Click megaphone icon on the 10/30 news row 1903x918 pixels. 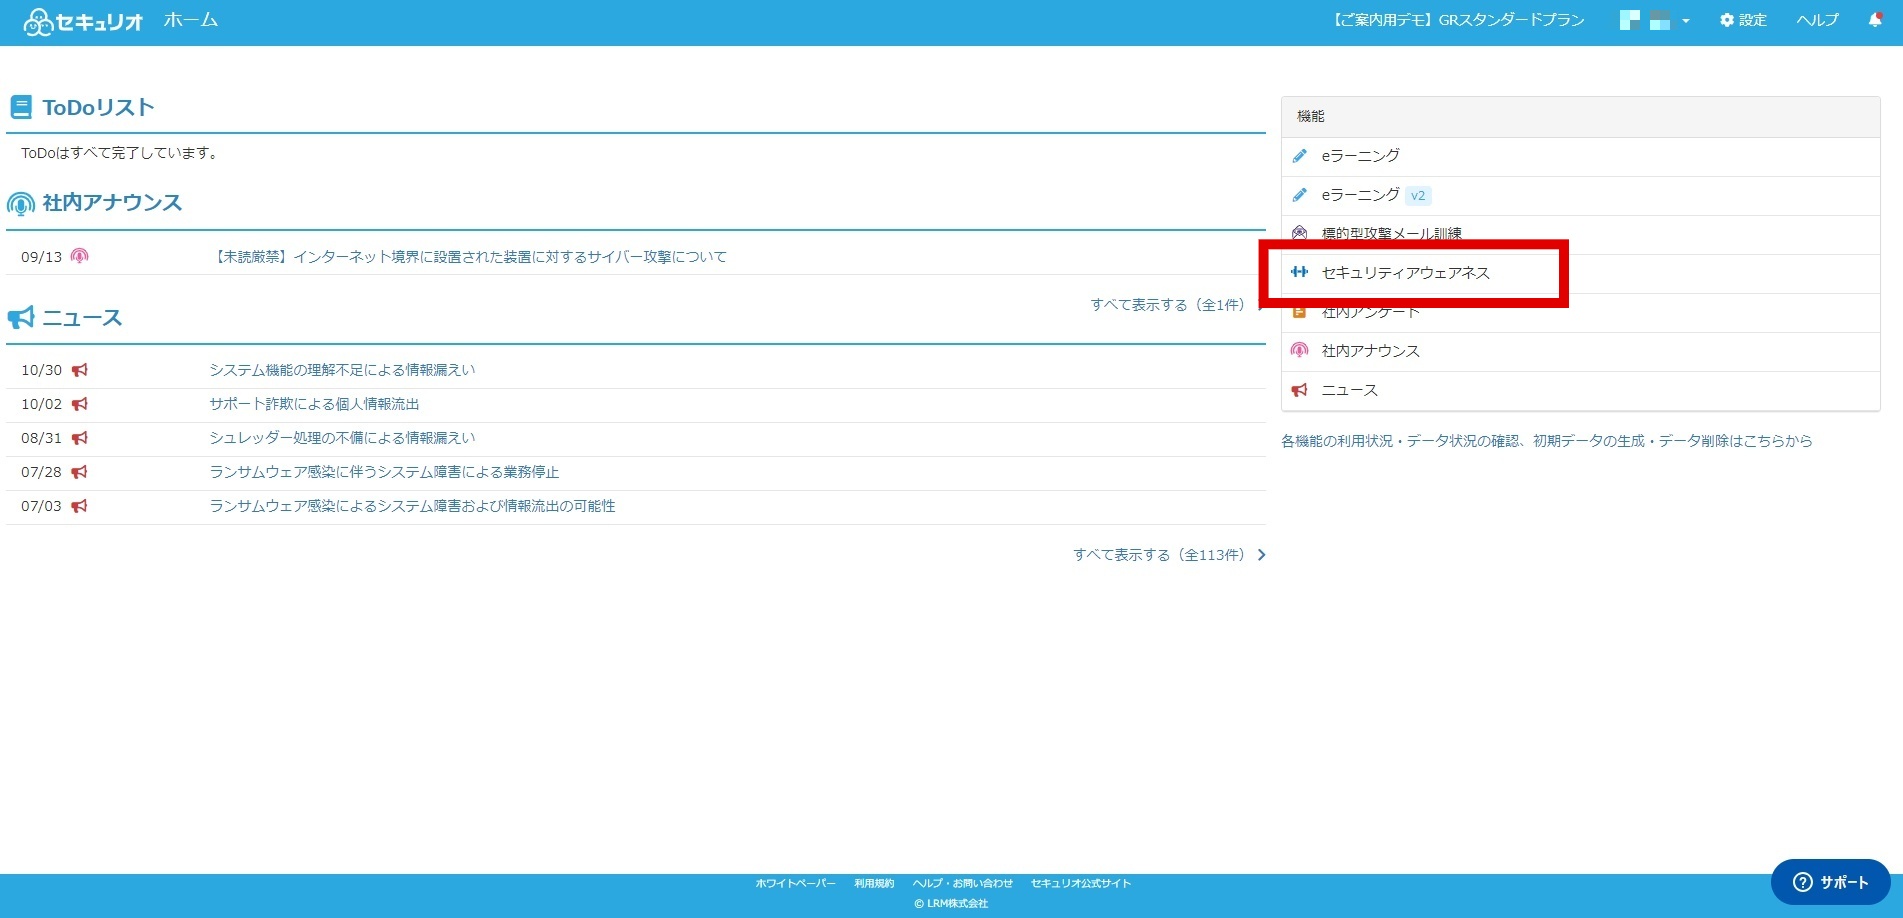pos(80,370)
